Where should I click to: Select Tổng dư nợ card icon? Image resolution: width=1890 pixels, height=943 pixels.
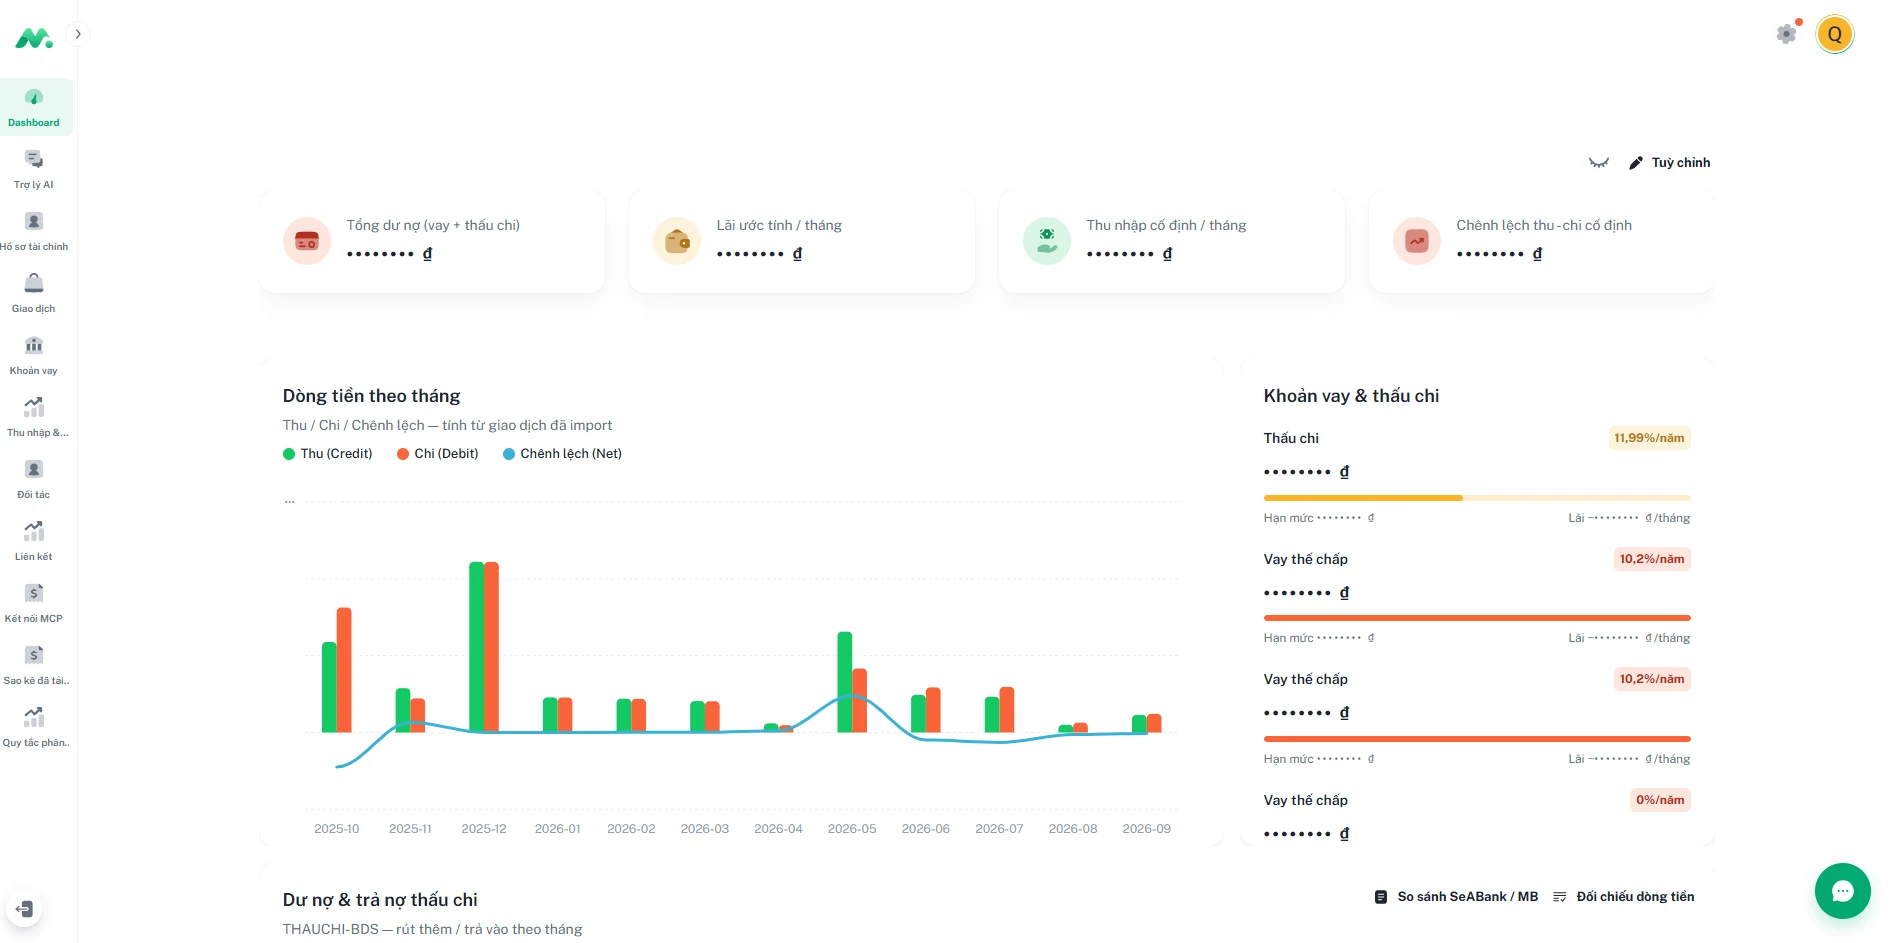coord(307,241)
